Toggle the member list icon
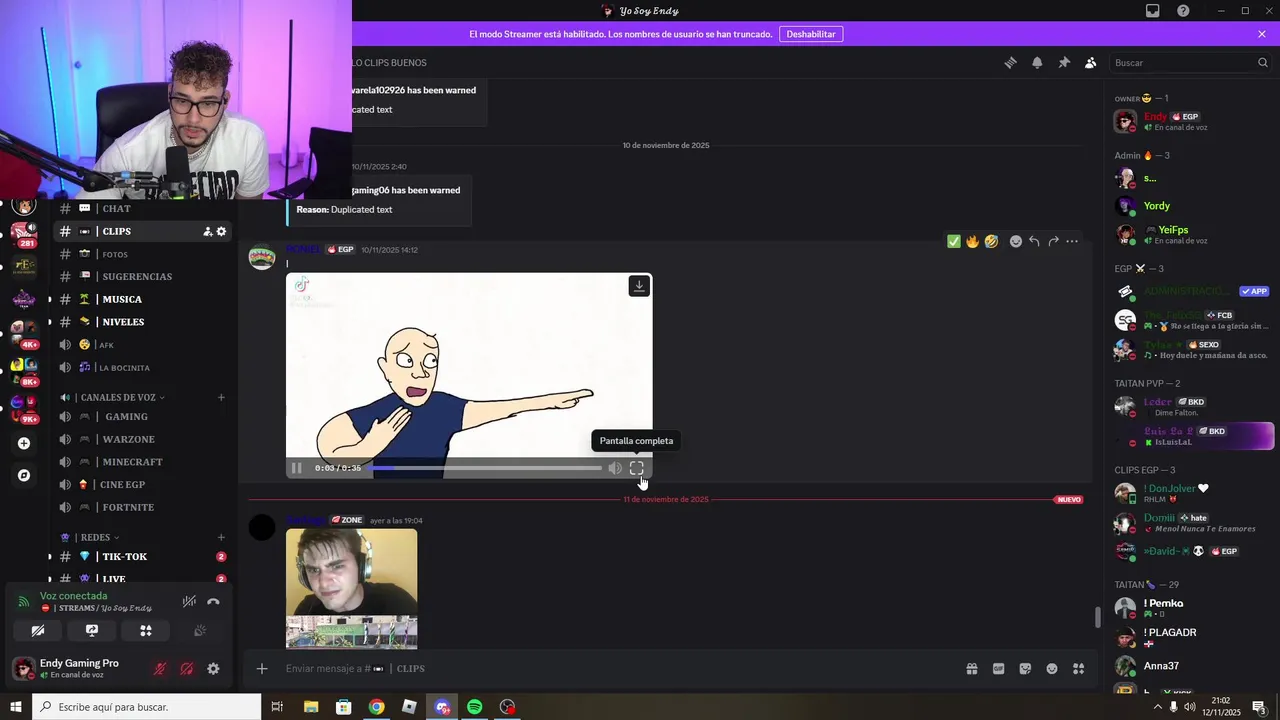Viewport: 1280px width, 720px height. [1091, 62]
